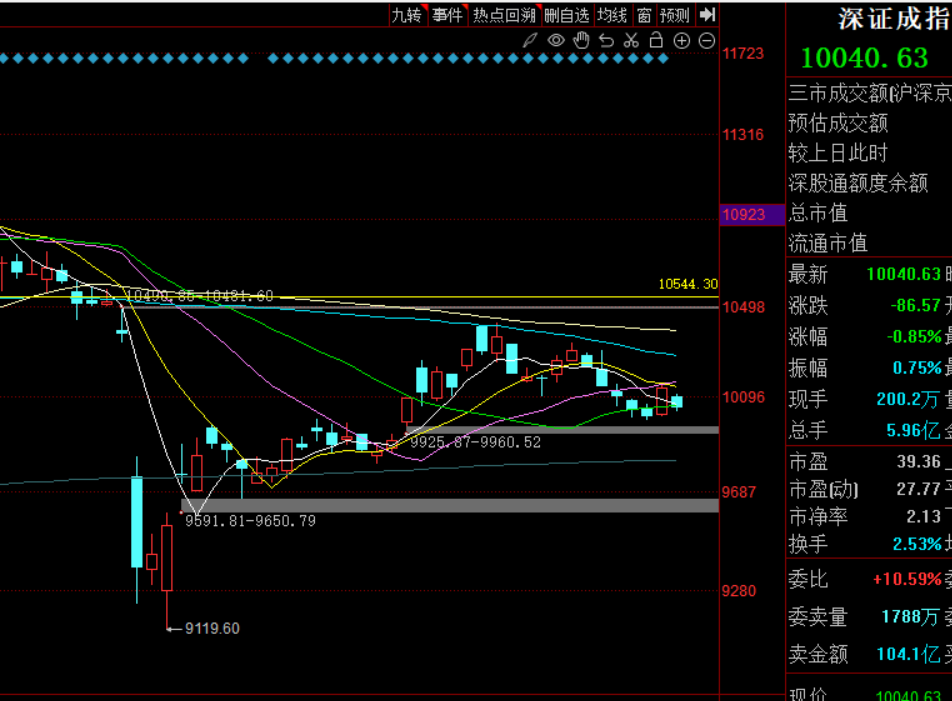
Task: Click the 窗 window button
Action: [644, 15]
